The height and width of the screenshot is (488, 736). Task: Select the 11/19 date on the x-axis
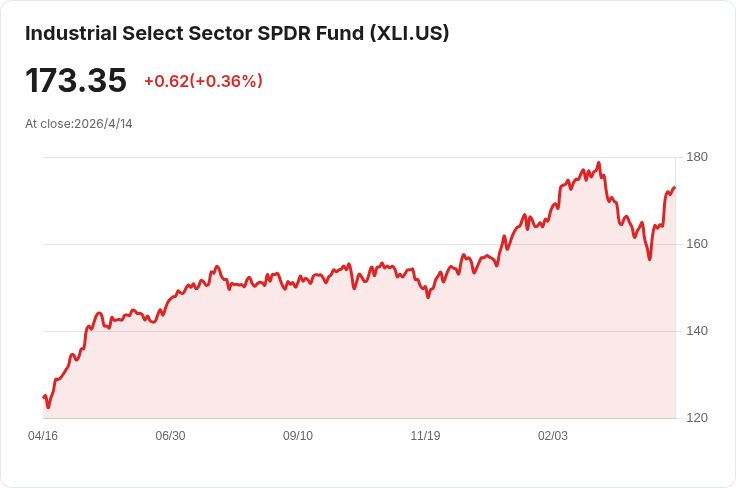(425, 436)
